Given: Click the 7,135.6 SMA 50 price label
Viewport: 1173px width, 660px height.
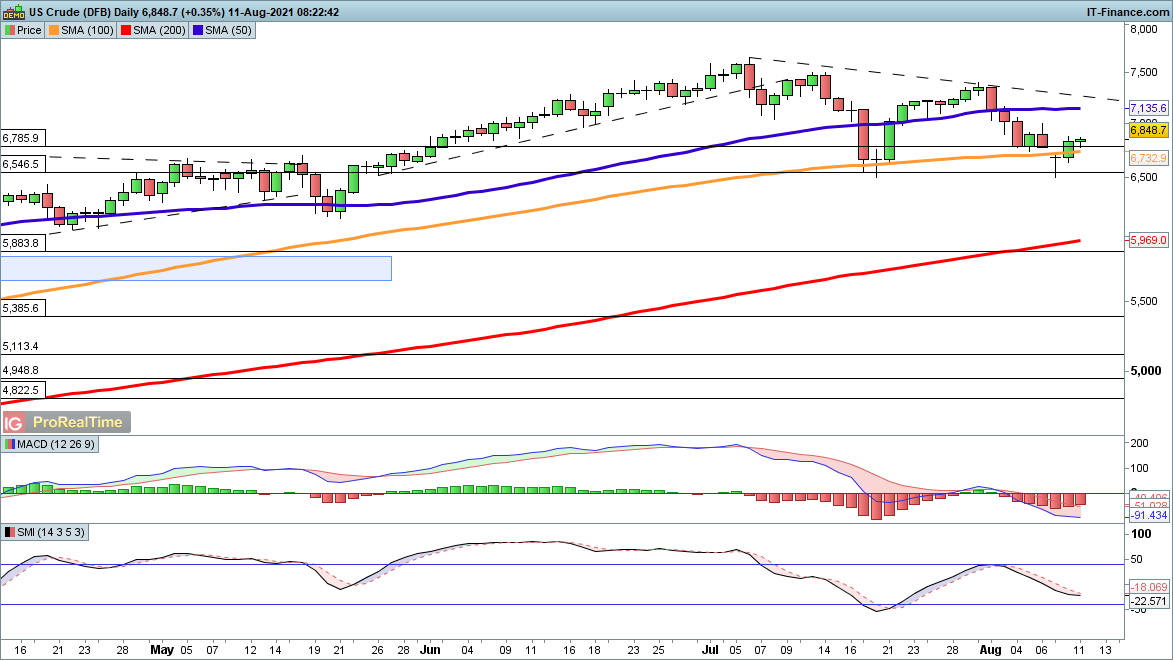Looking at the screenshot, I should tap(1148, 108).
